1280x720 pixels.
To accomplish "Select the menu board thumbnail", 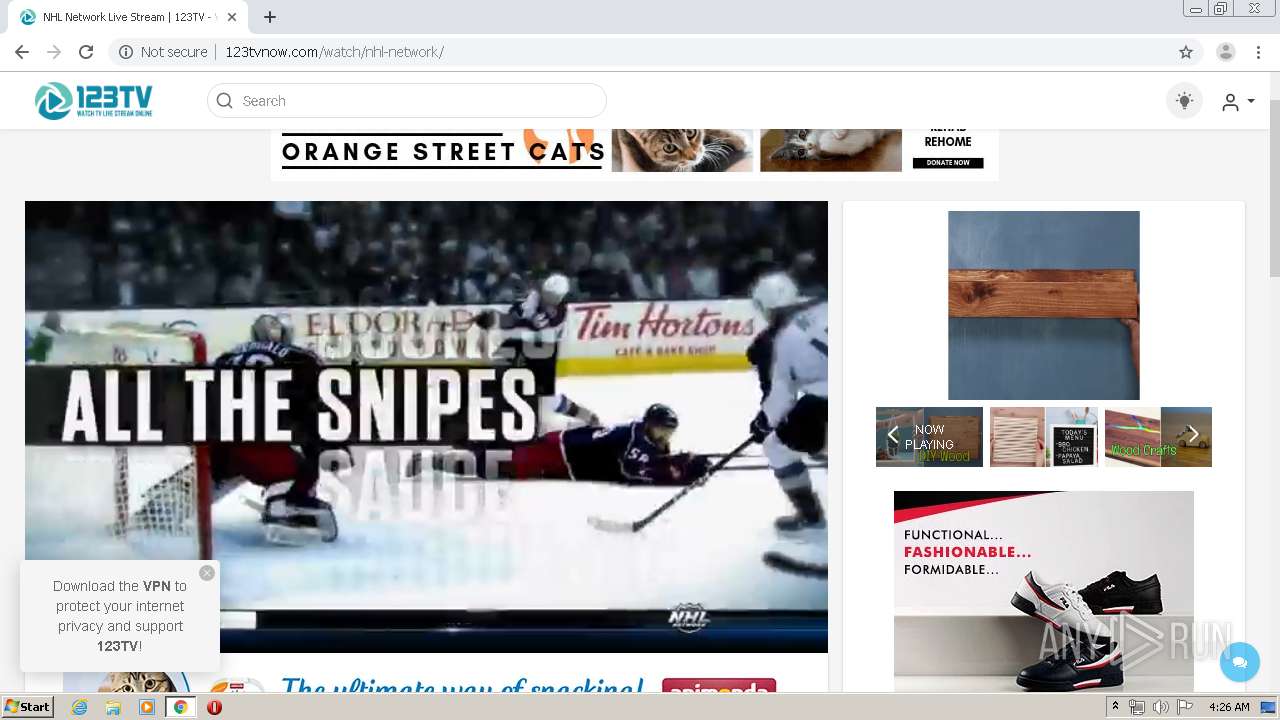I will (1044, 437).
